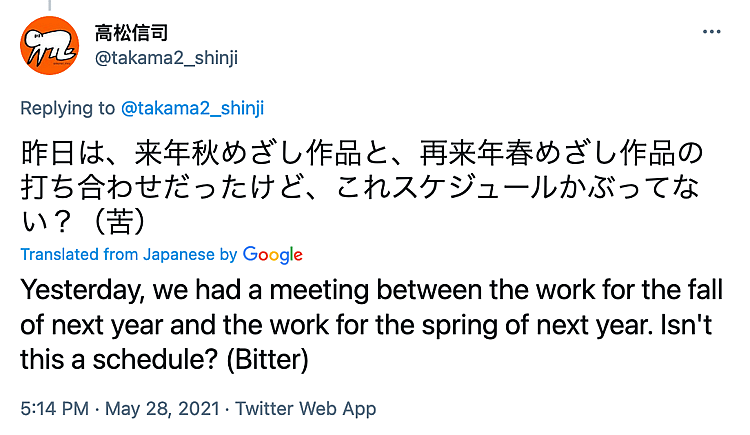Click "Translated from Japanese by" link
Screen dimensions: 750x435
(129, 255)
